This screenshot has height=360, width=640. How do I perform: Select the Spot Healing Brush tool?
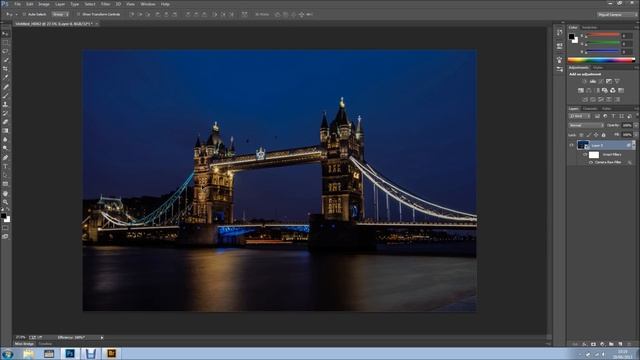pyautogui.click(x=5, y=87)
